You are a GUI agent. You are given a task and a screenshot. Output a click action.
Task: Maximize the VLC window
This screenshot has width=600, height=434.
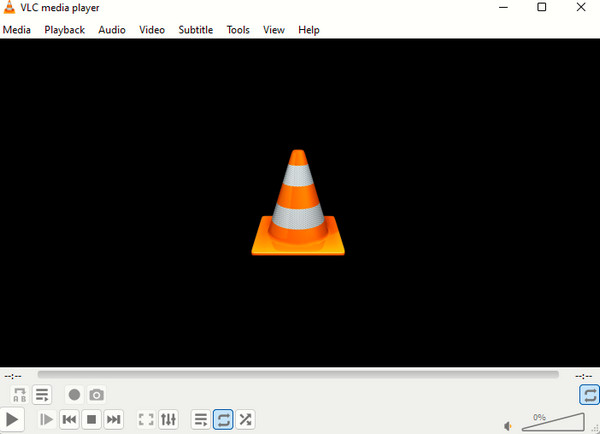[542, 7]
